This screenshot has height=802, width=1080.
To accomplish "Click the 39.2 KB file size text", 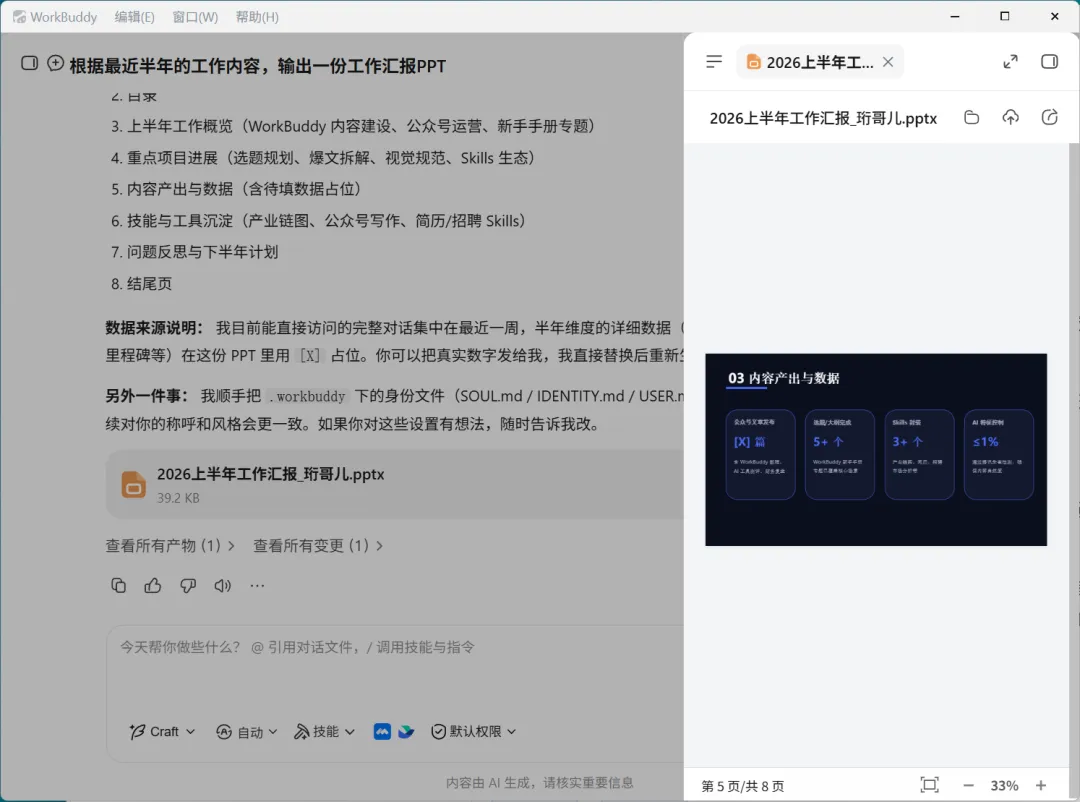I will point(178,497).
